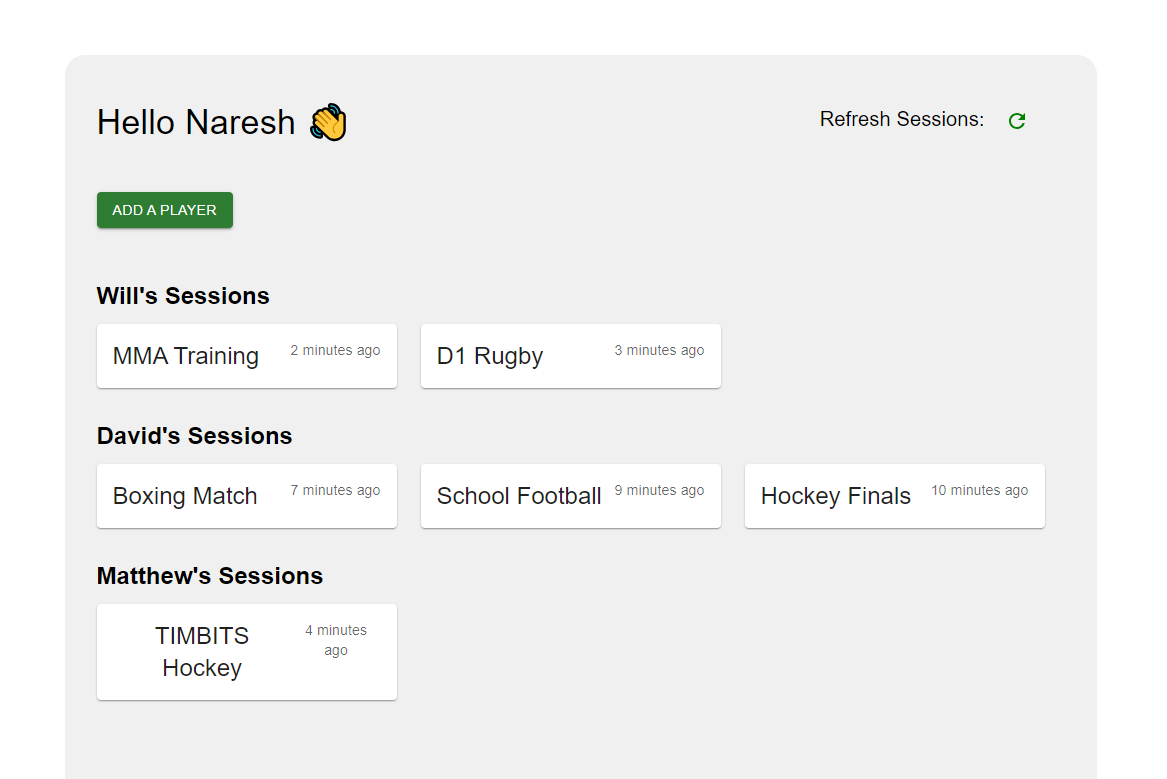Viewport: 1167px width, 779px height.
Task: Click the 3 minutes ago timestamp
Action: (x=659, y=351)
